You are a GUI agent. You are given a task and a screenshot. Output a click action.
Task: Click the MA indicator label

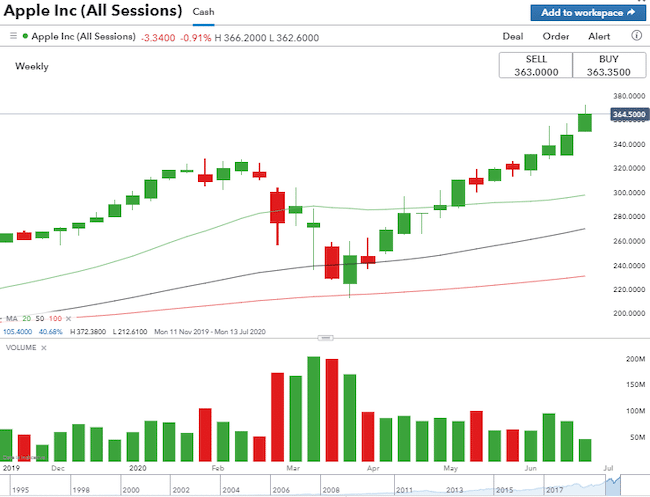(x=12, y=319)
